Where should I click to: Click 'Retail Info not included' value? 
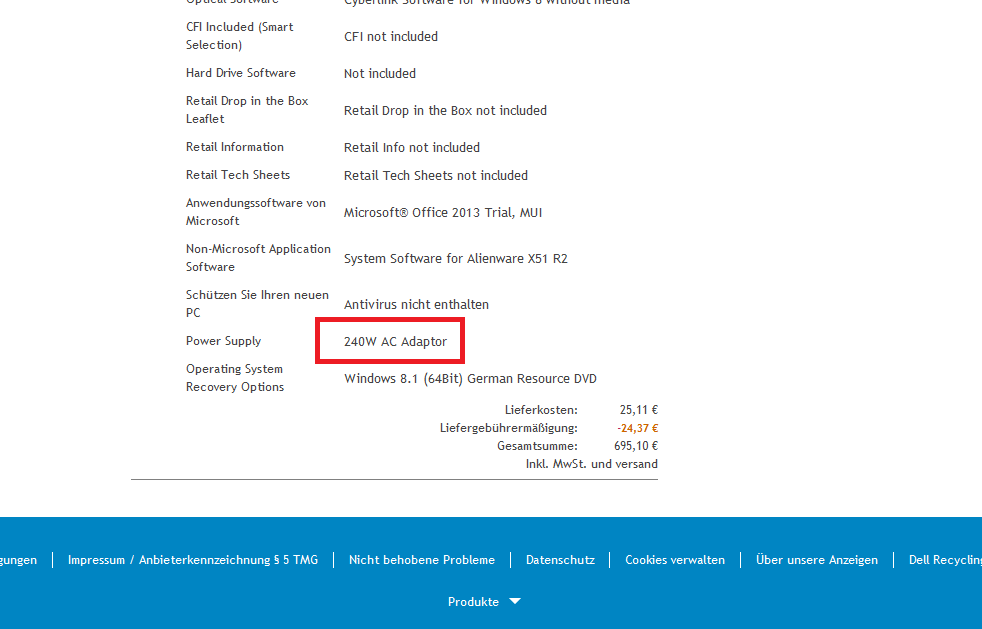(x=411, y=147)
